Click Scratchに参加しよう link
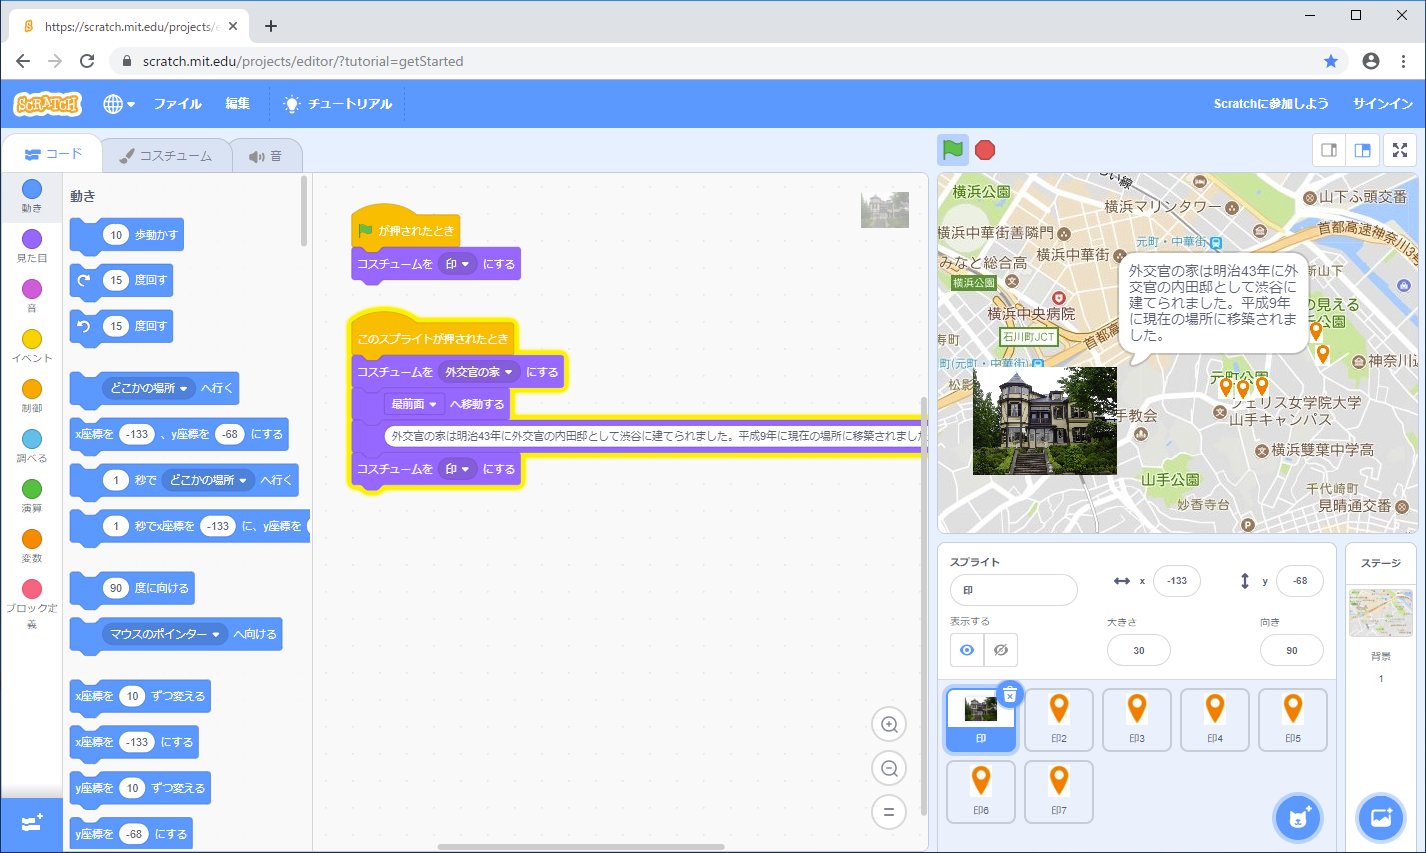 click(1270, 104)
